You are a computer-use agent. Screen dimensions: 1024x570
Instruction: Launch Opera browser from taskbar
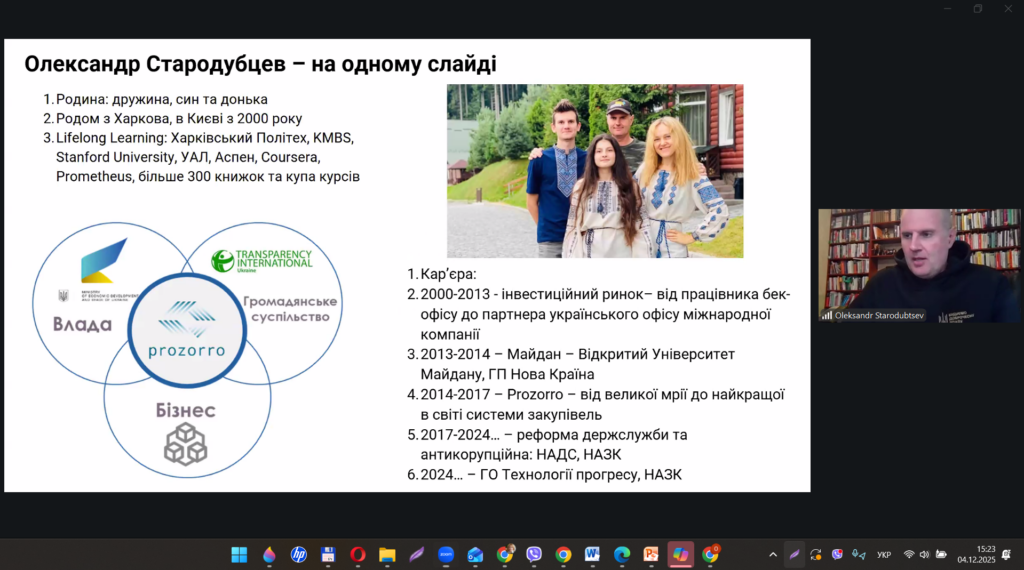pyautogui.click(x=357, y=554)
